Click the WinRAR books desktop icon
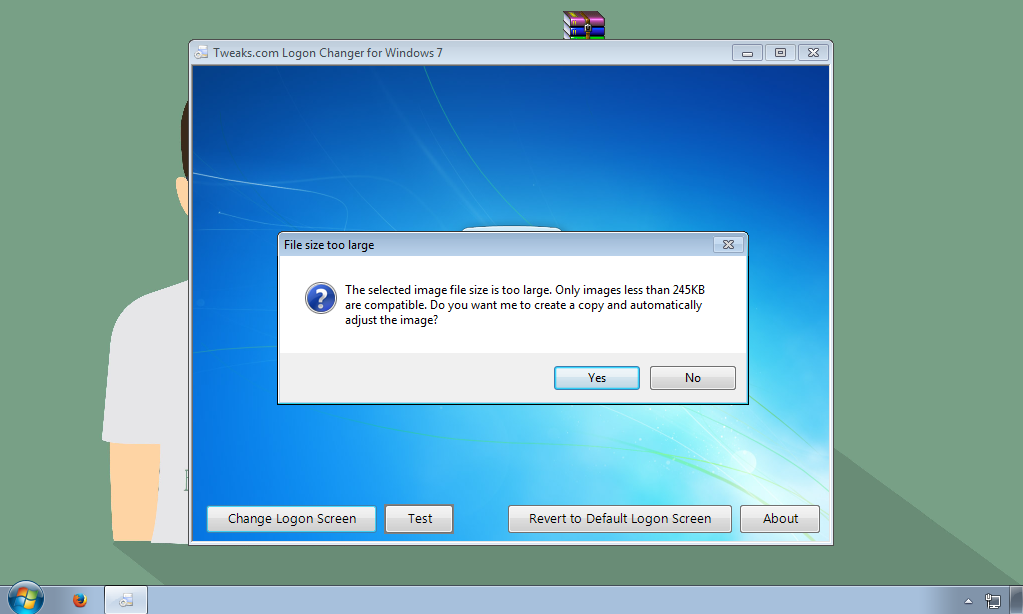The height and width of the screenshot is (614, 1023). tap(584, 25)
